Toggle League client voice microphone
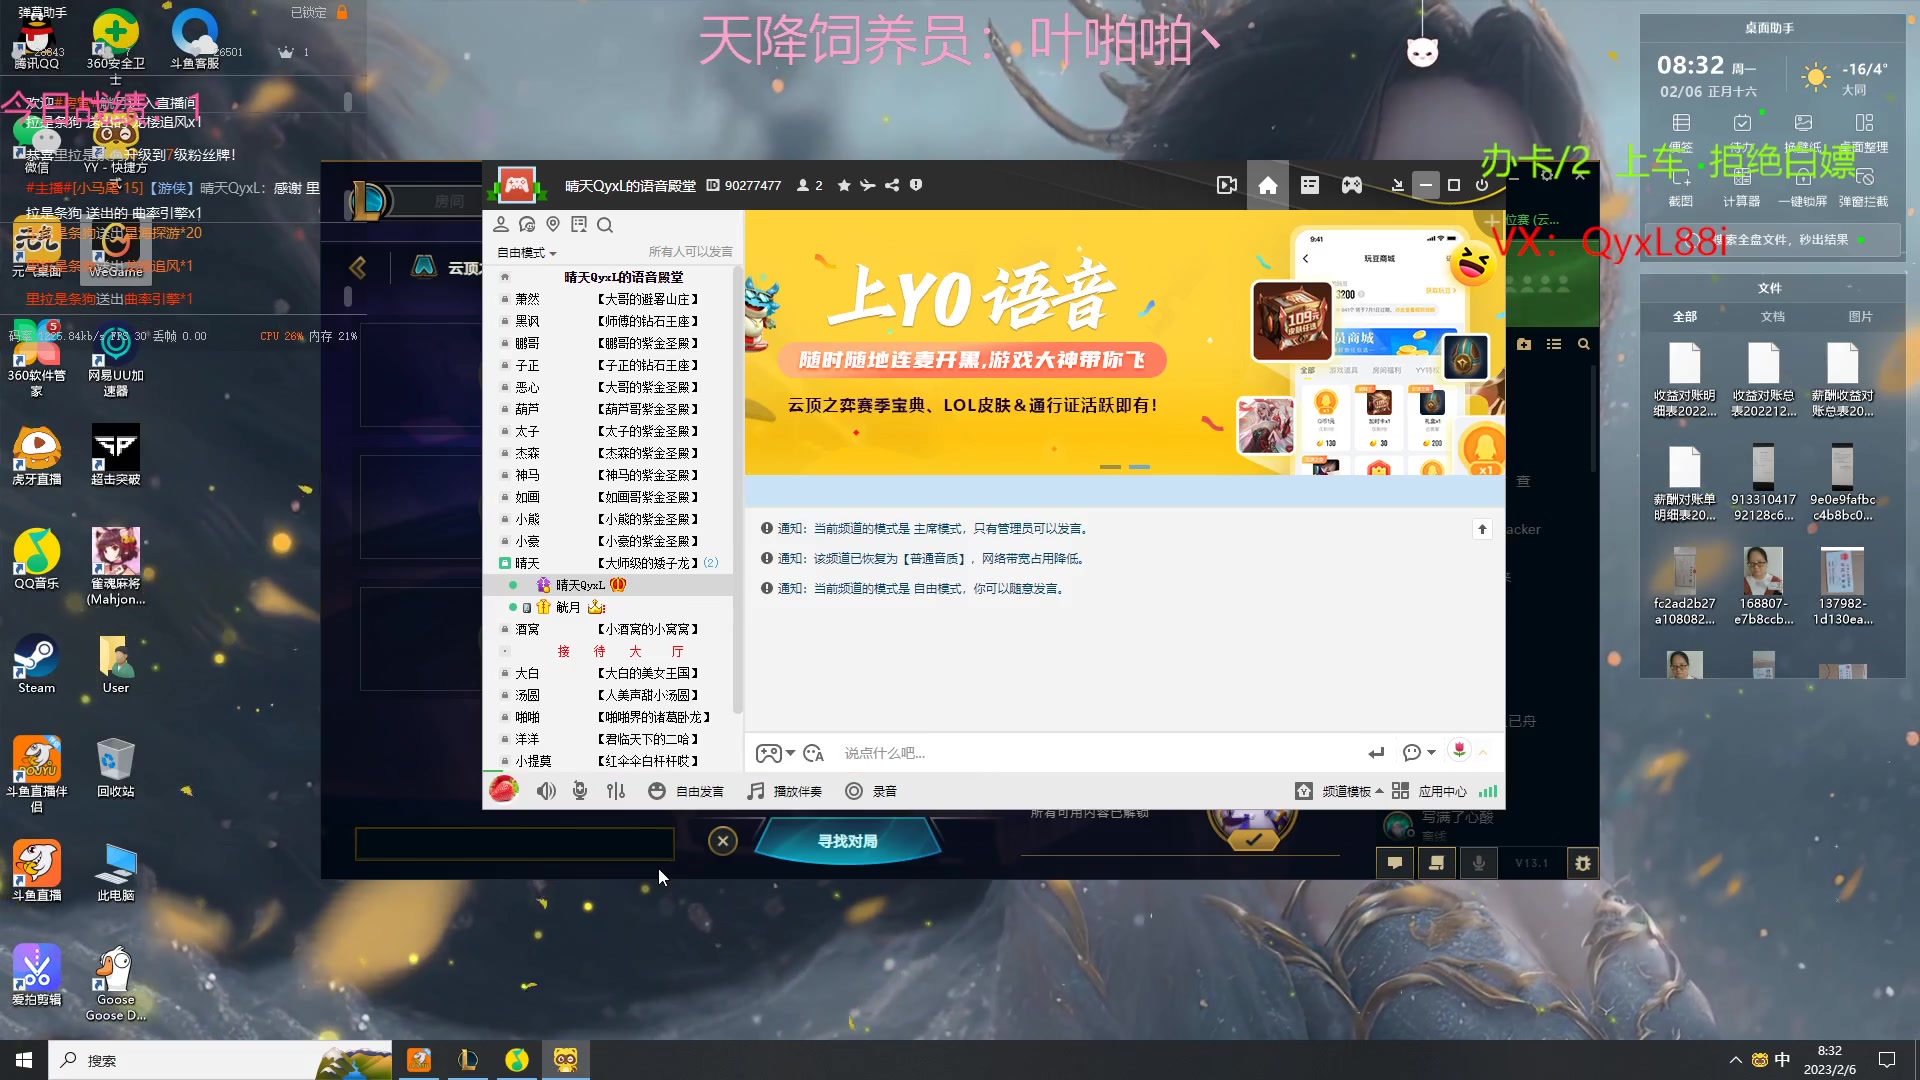 (x=1479, y=863)
